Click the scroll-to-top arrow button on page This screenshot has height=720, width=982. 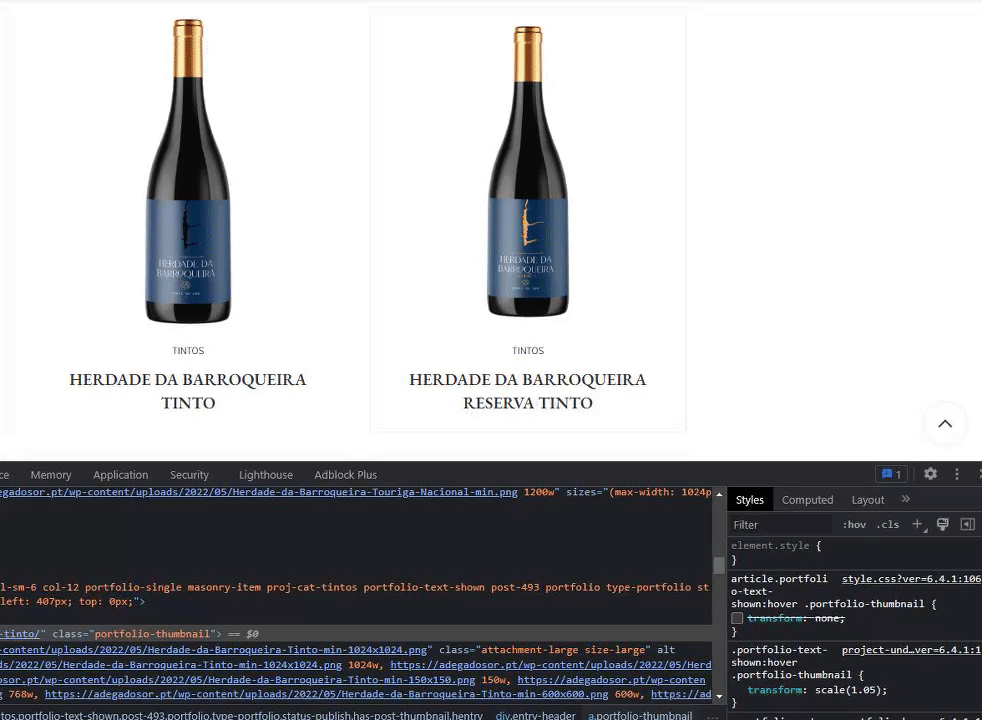[945, 424]
